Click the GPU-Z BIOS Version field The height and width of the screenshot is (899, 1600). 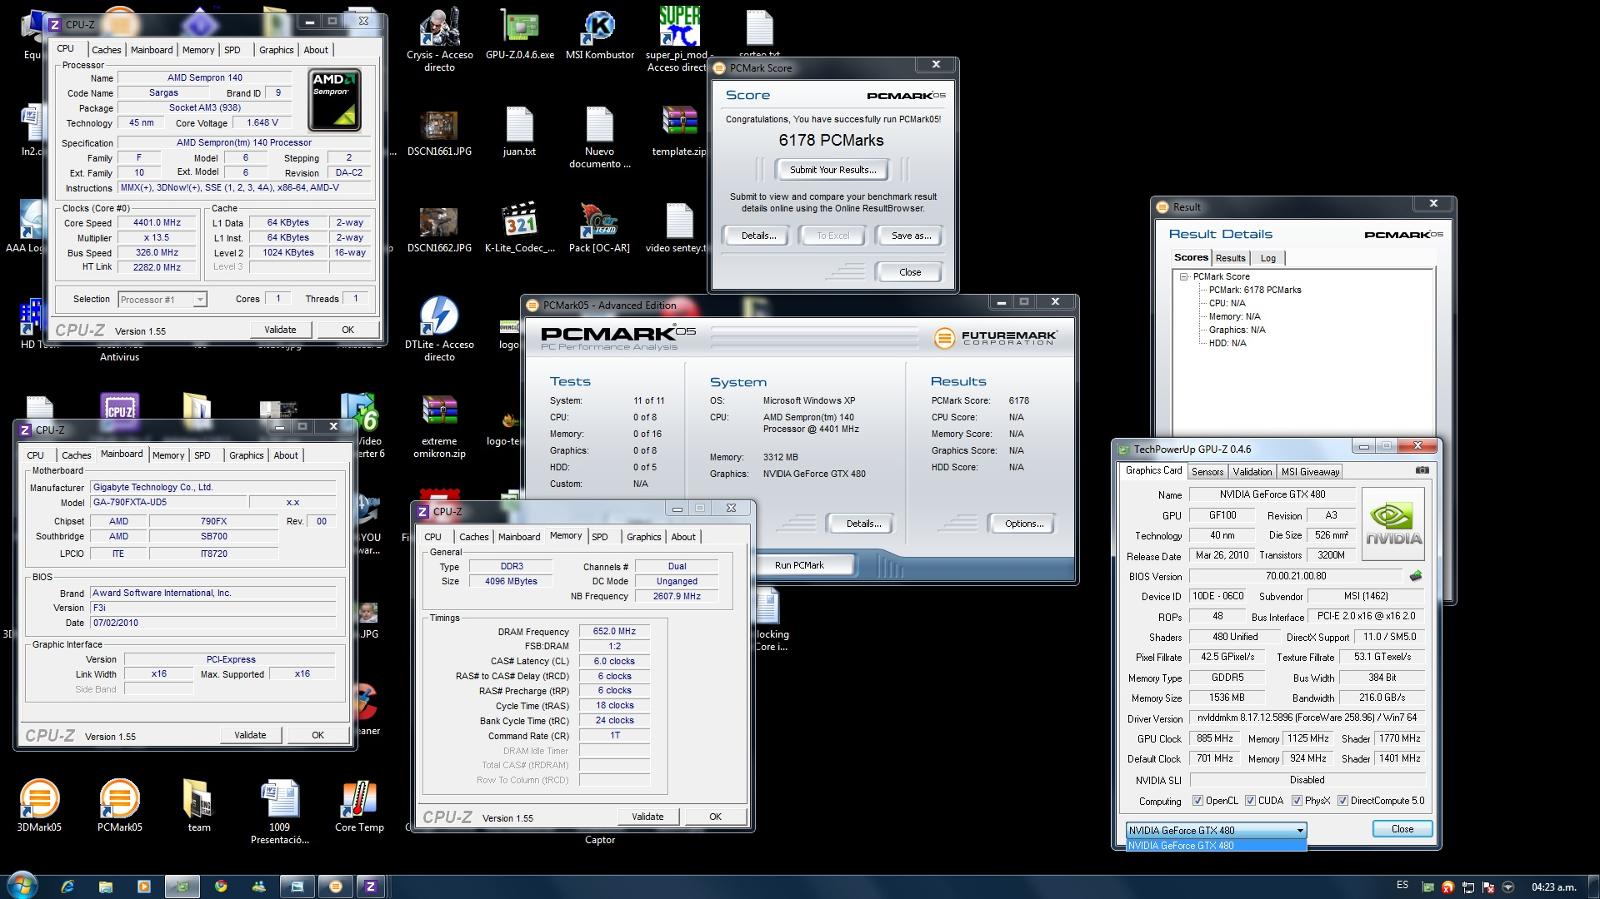tap(1296, 576)
